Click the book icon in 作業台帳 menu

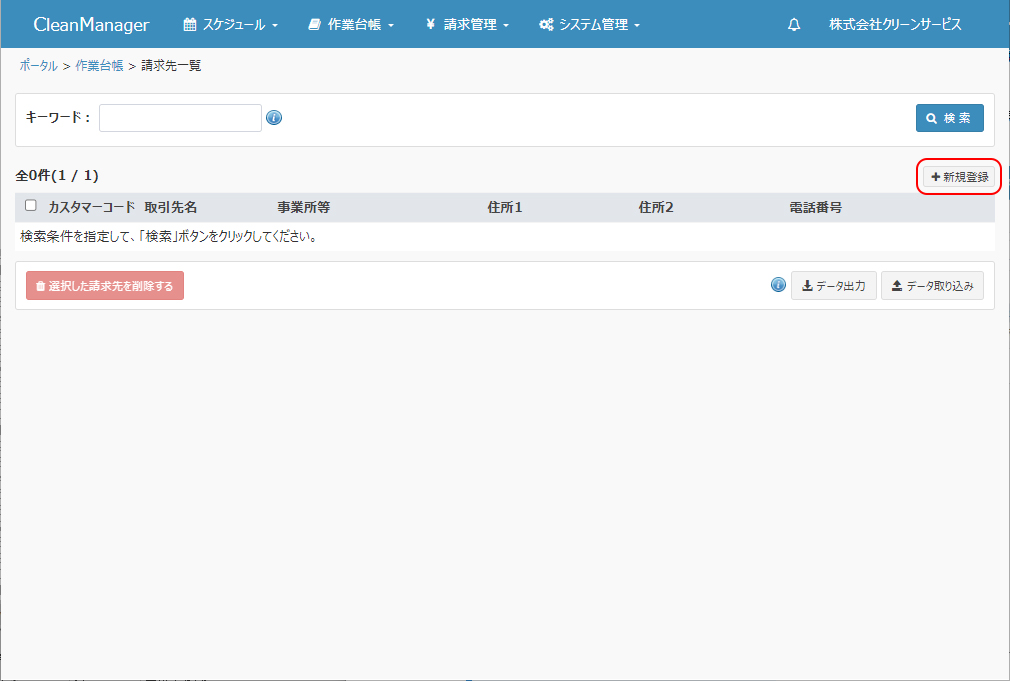(315, 25)
